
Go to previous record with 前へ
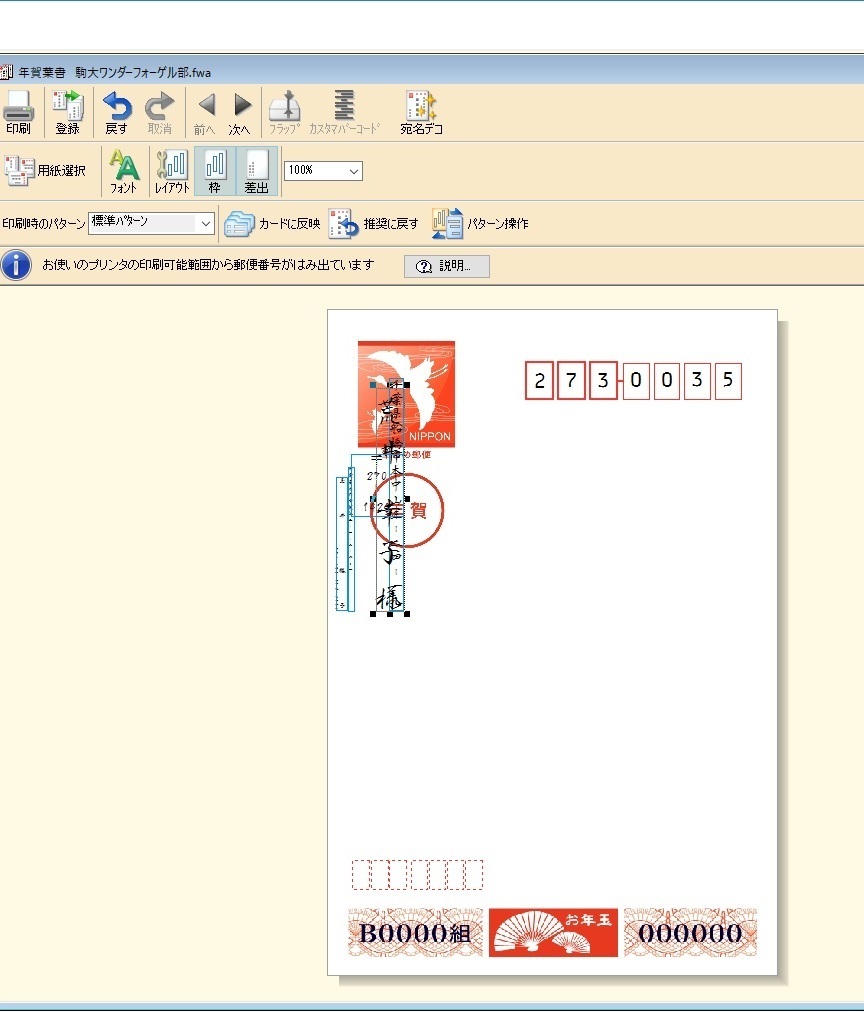205,114
